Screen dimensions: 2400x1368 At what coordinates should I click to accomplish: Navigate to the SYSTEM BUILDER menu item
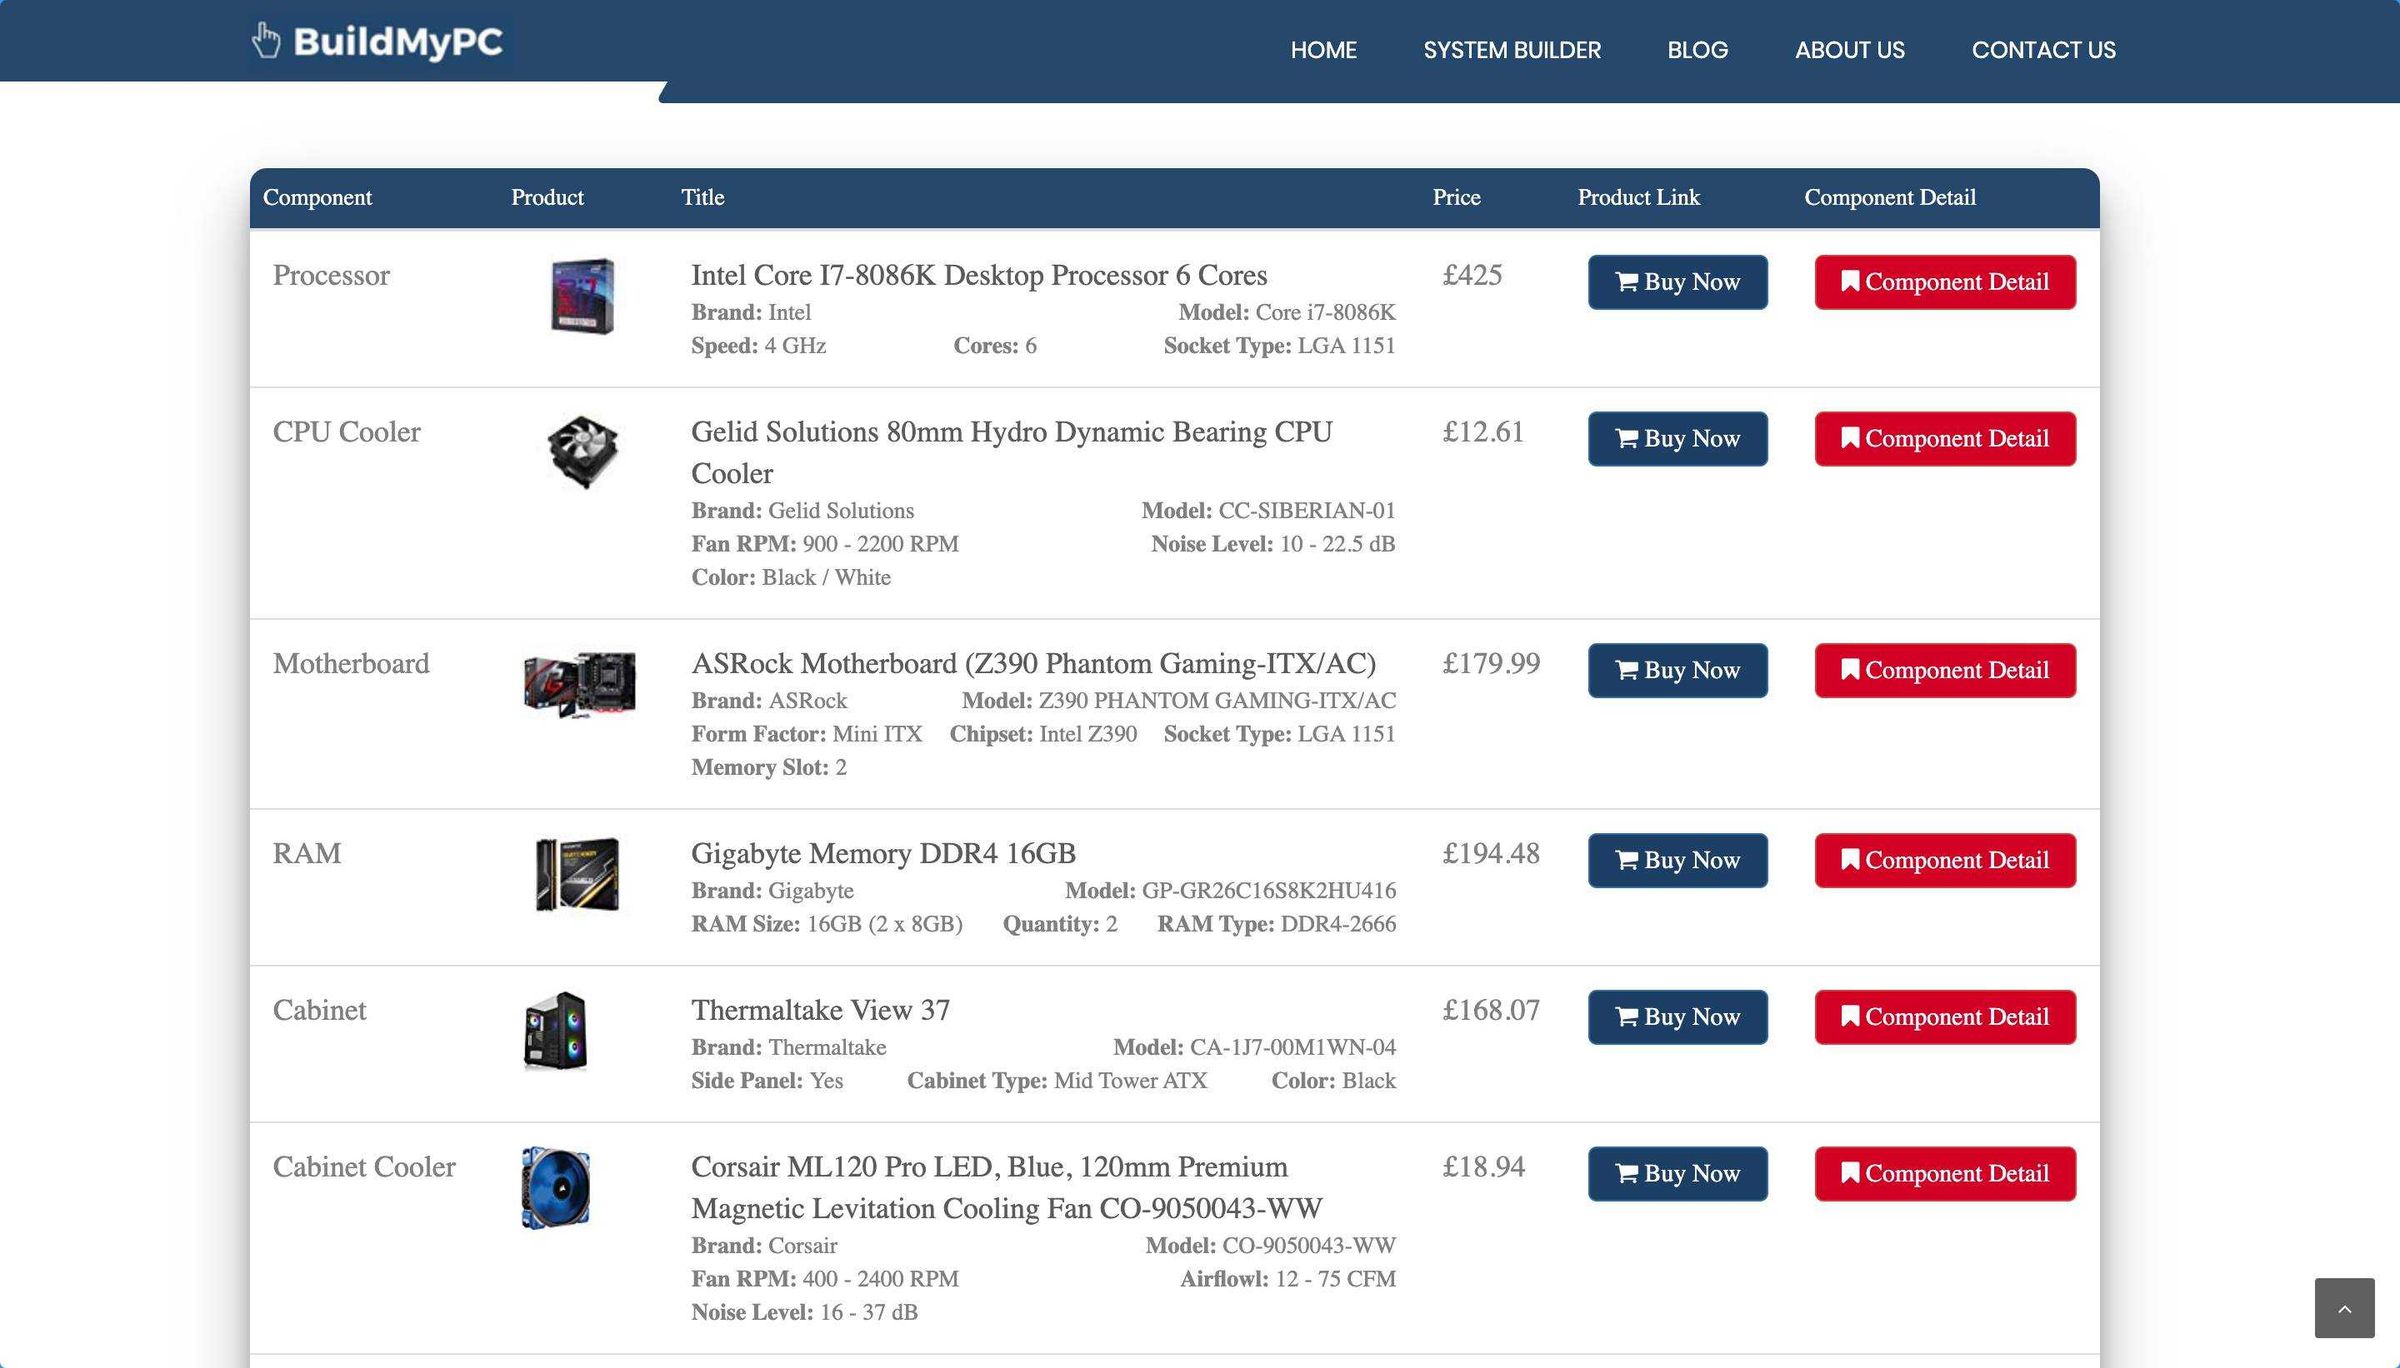pyautogui.click(x=1512, y=49)
